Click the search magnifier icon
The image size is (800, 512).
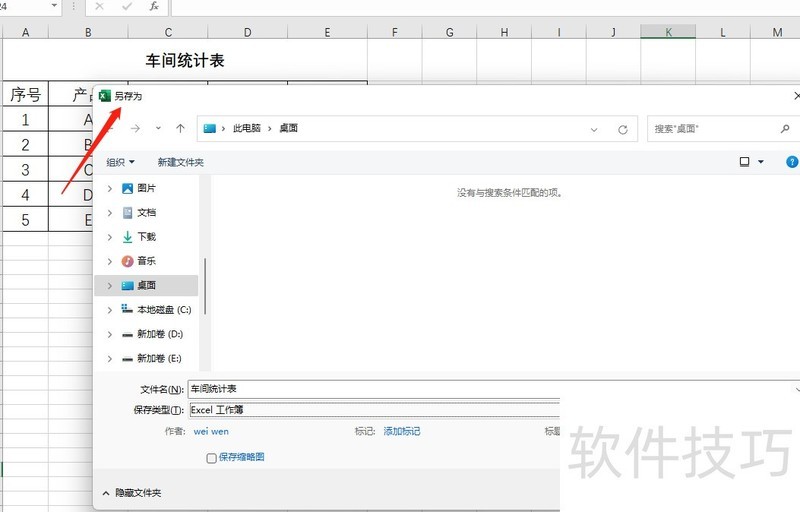click(x=785, y=129)
